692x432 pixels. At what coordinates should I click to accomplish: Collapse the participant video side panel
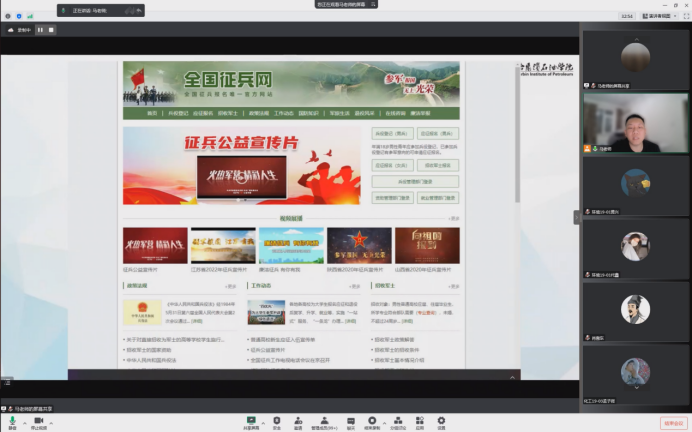pyautogui.click(x=576, y=217)
